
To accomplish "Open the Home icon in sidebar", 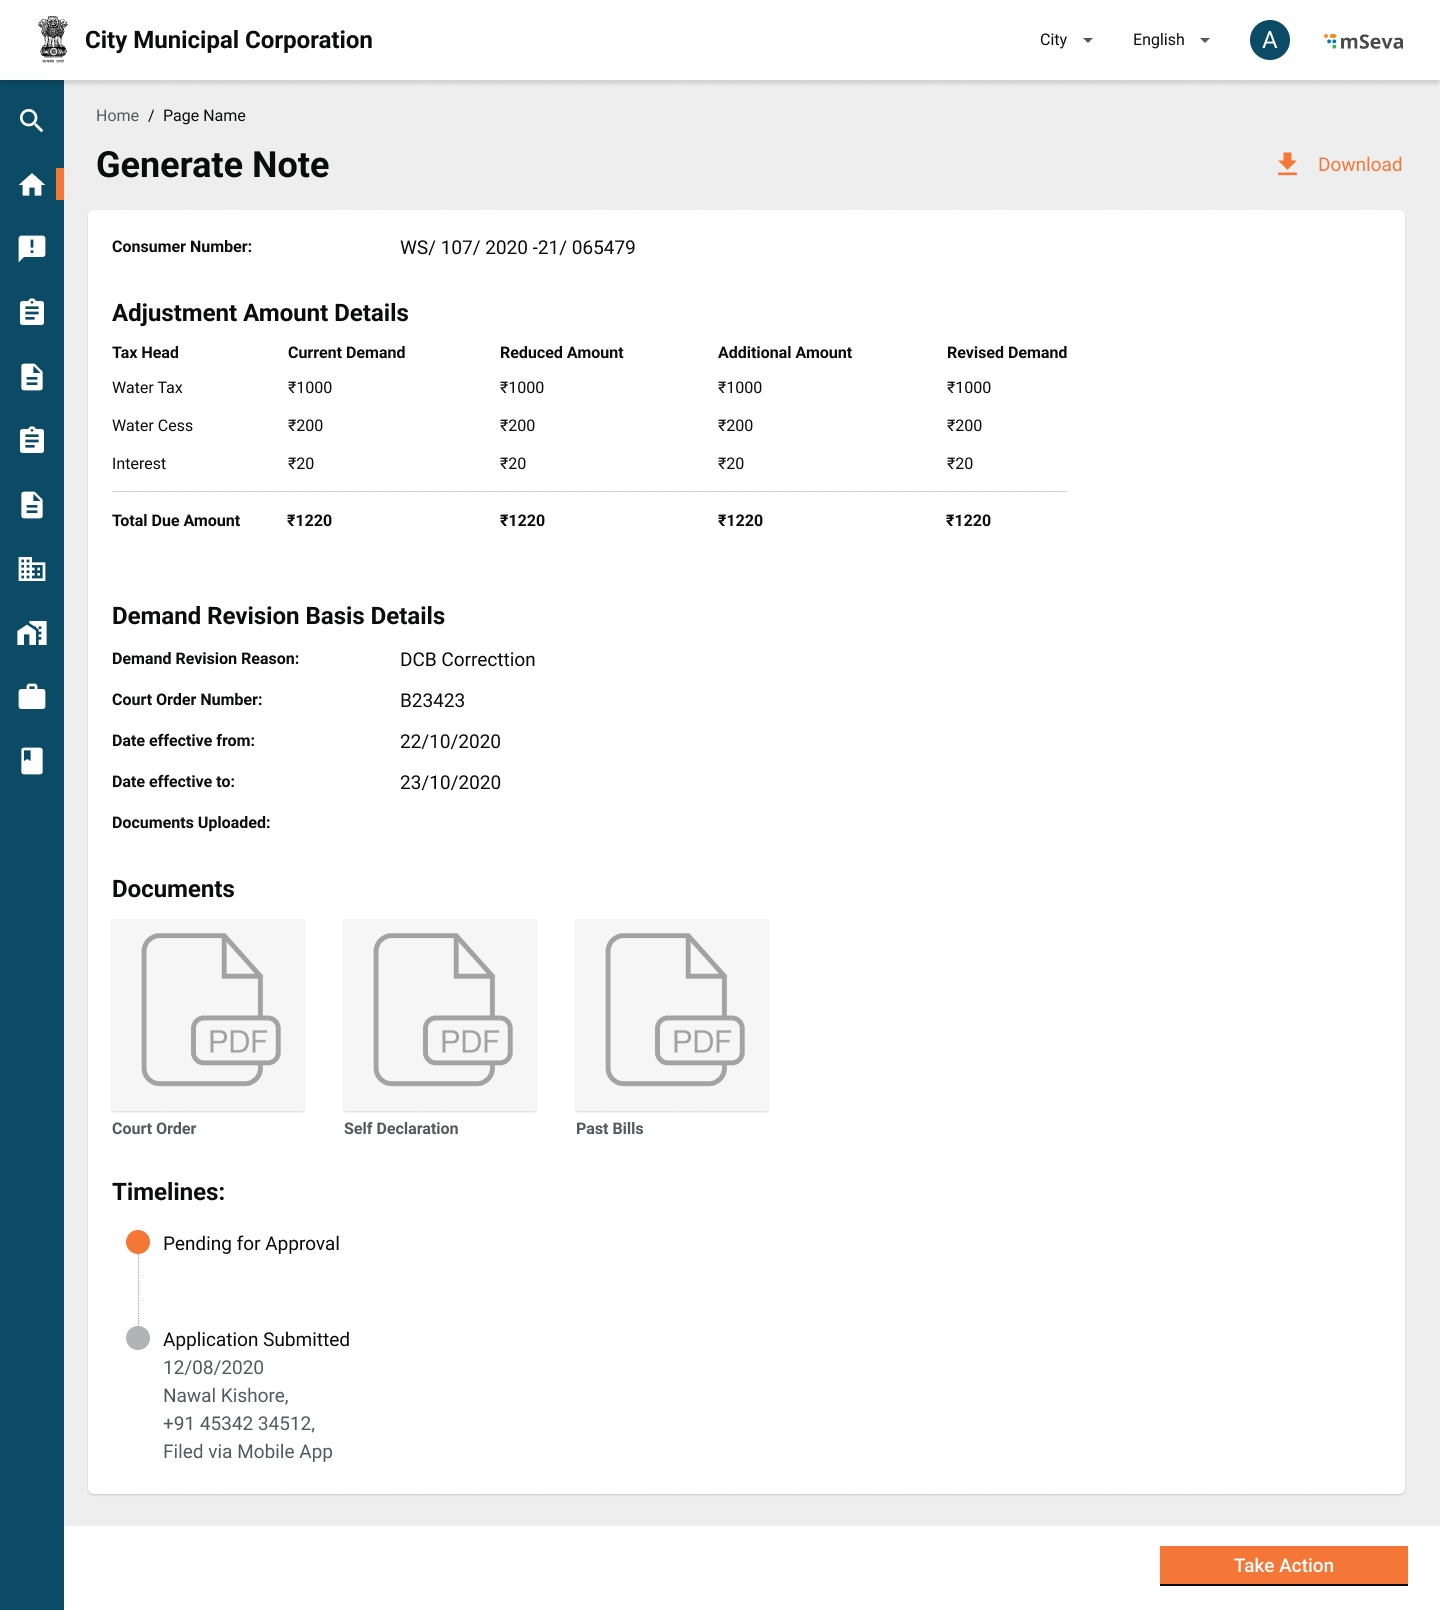I will [32, 185].
